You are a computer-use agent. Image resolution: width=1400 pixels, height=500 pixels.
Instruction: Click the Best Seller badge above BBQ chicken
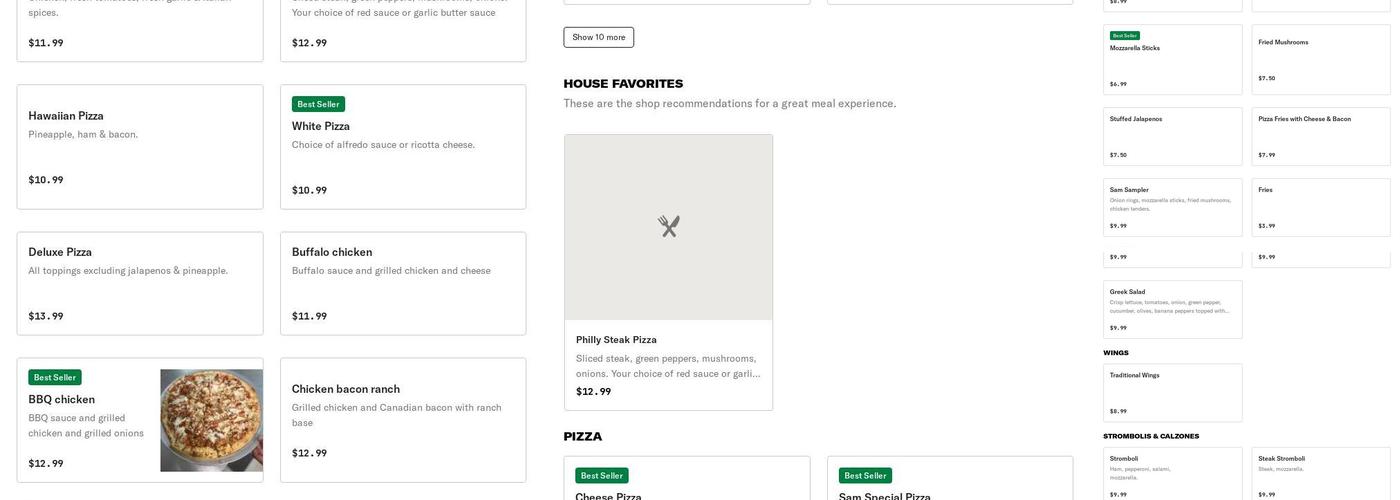[x=55, y=377]
